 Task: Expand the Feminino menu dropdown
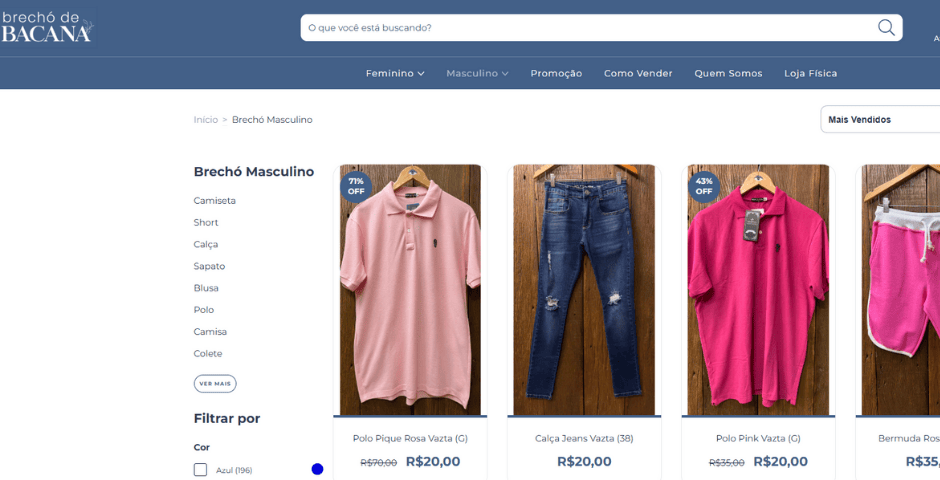395,73
